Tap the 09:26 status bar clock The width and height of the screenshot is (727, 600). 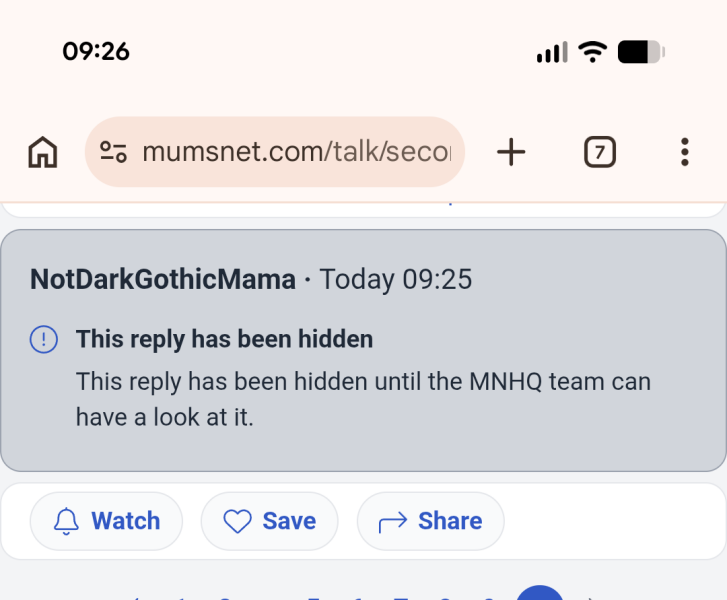[x=96, y=51]
